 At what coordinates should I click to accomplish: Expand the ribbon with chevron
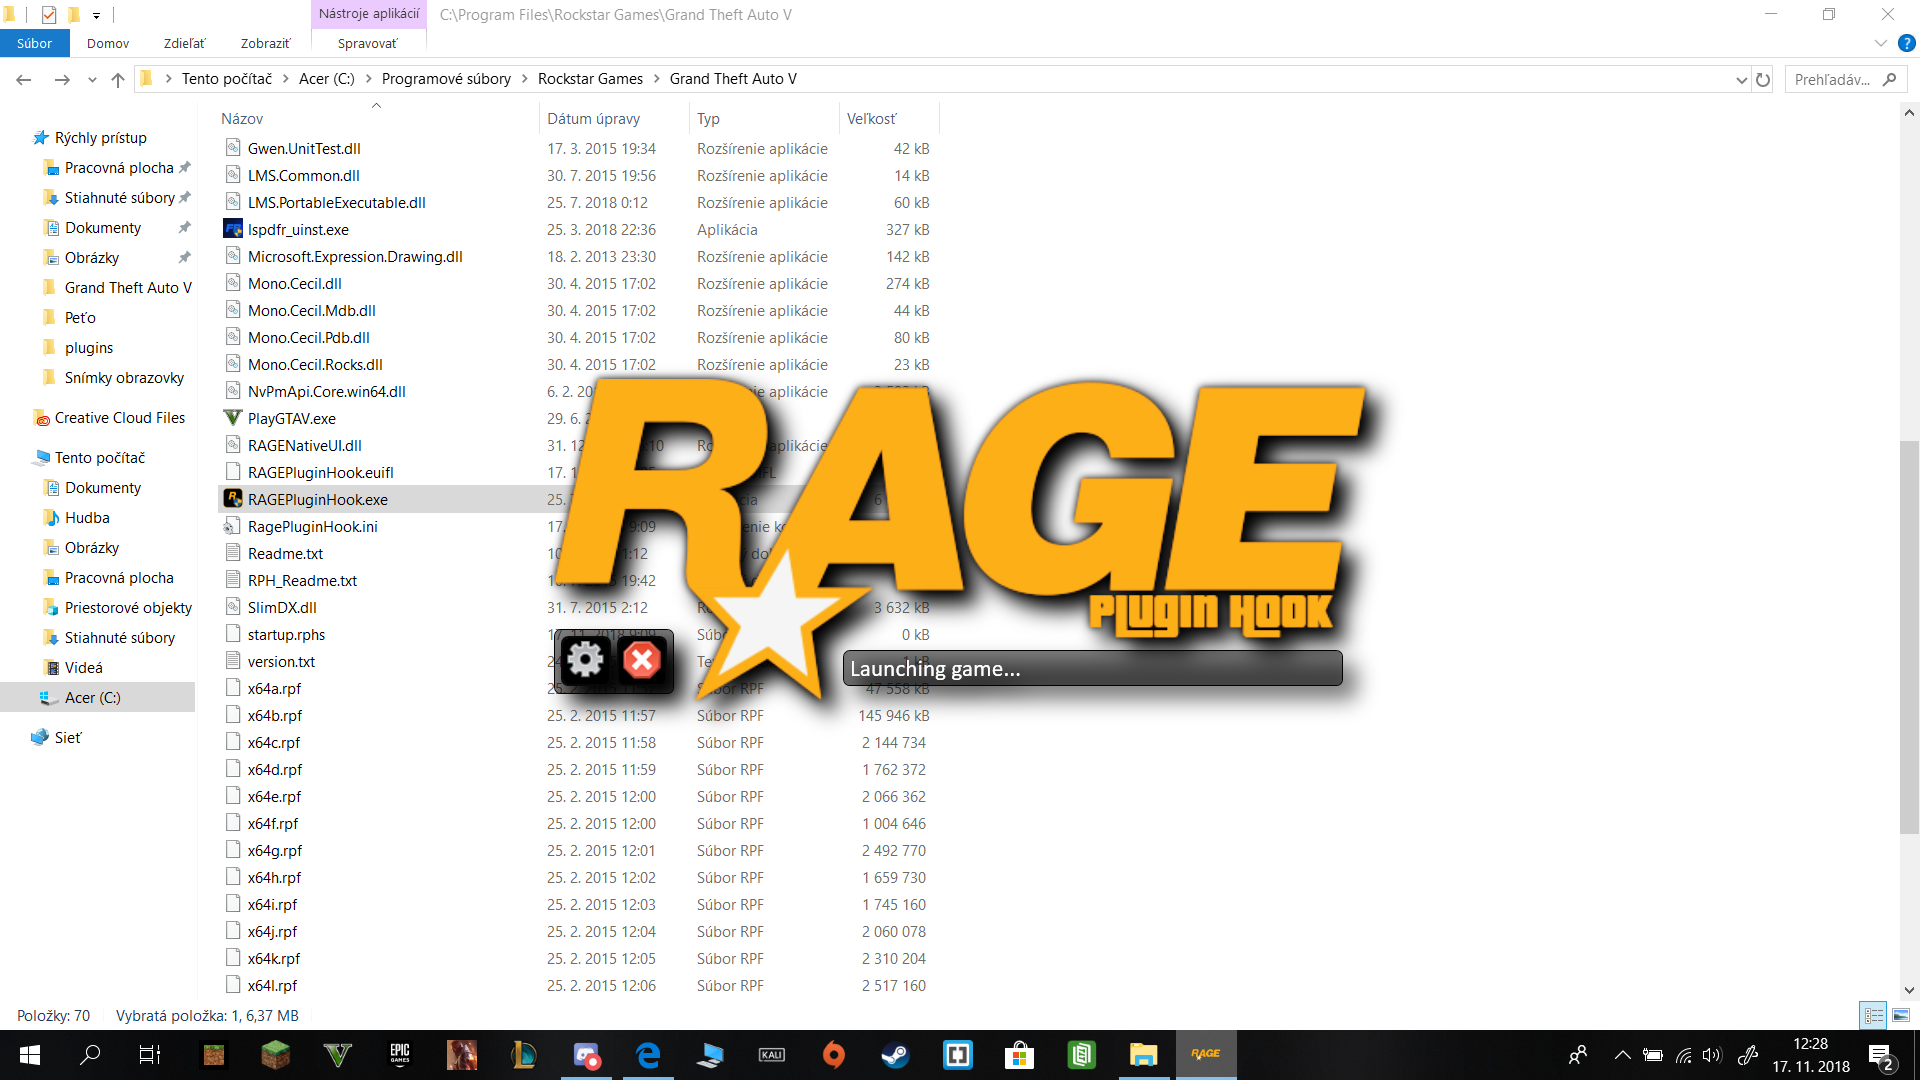coord(1880,43)
